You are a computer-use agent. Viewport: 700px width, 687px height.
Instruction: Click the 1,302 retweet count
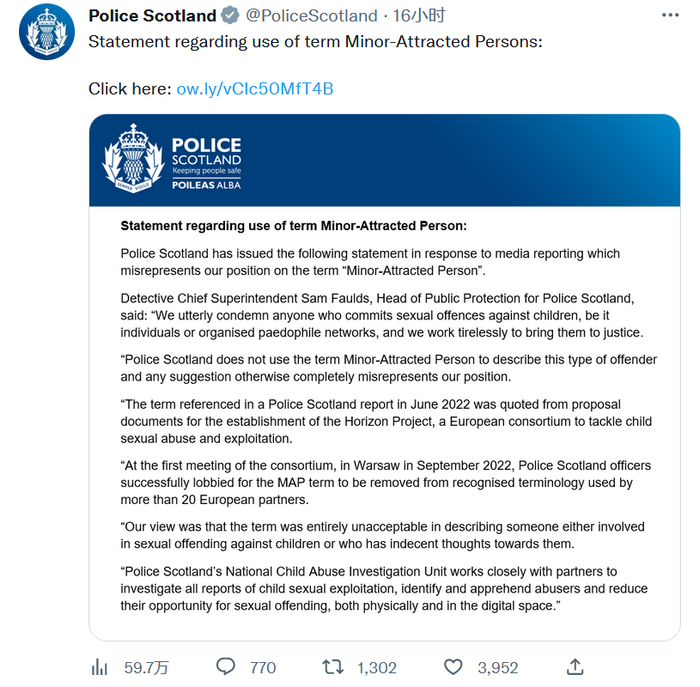(377, 667)
